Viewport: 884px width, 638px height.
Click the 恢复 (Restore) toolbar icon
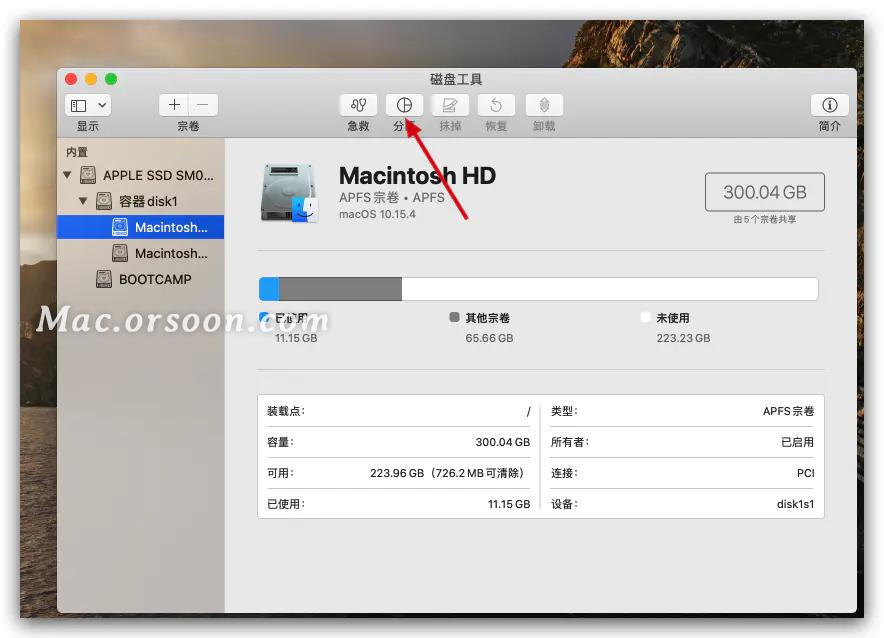click(x=496, y=105)
